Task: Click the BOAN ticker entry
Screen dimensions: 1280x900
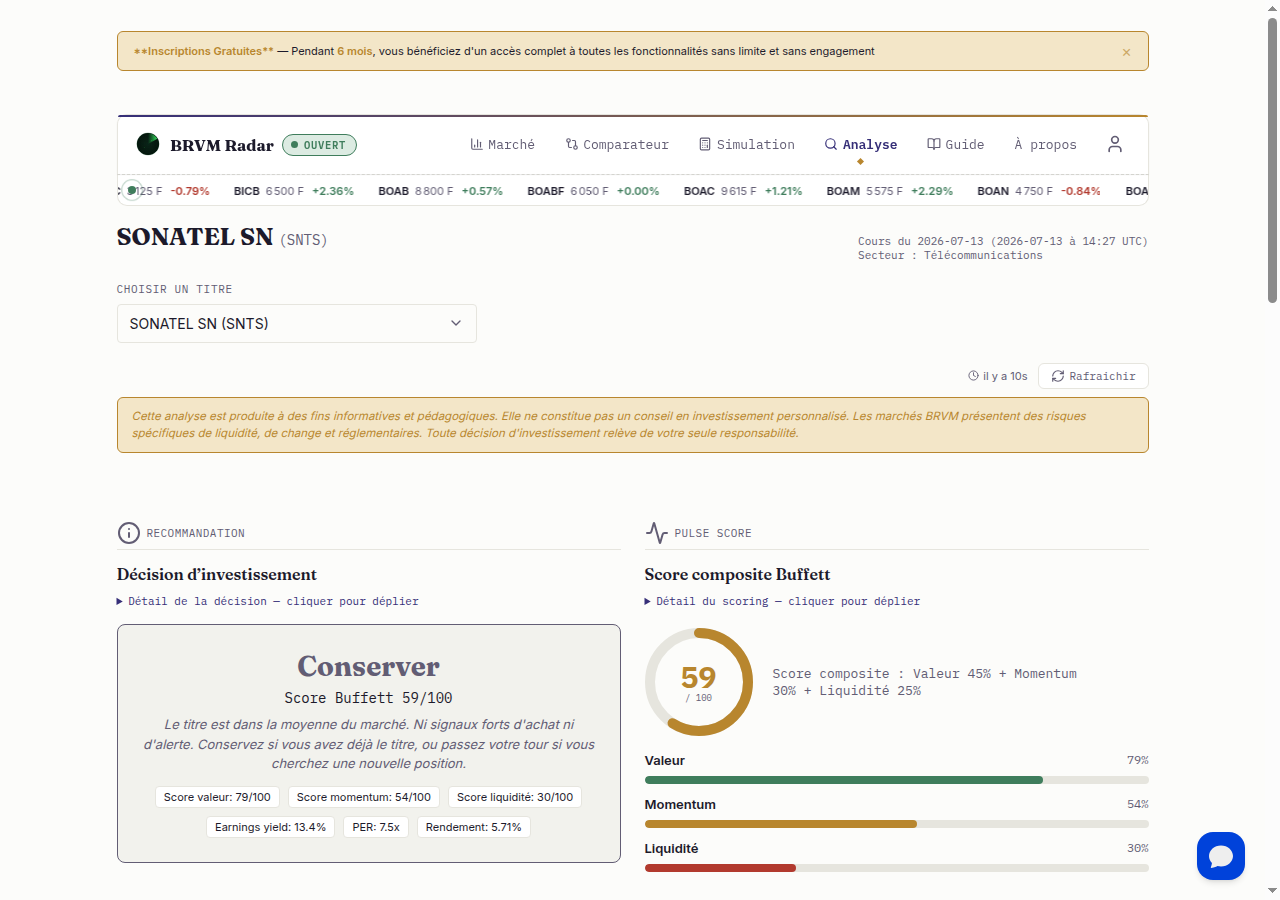Action: pyautogui.click(x=1039, y=191)
